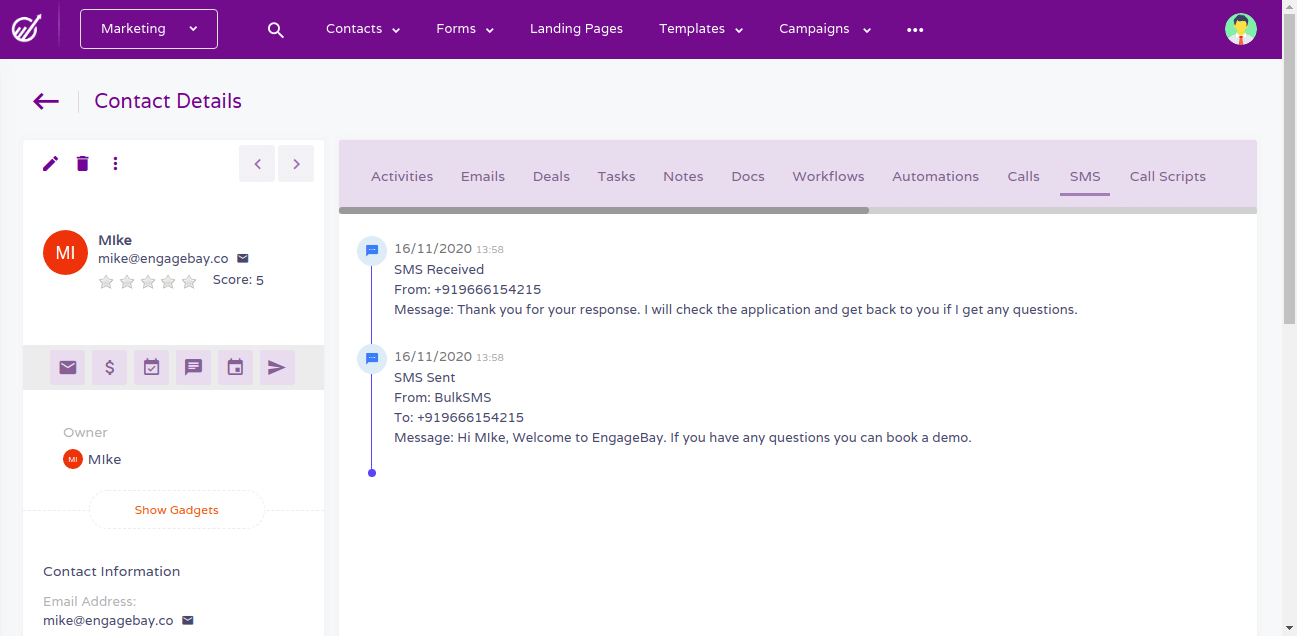
Task: Click owner MI small avatar
Action: pyautogui.click(x=72, y=459)
